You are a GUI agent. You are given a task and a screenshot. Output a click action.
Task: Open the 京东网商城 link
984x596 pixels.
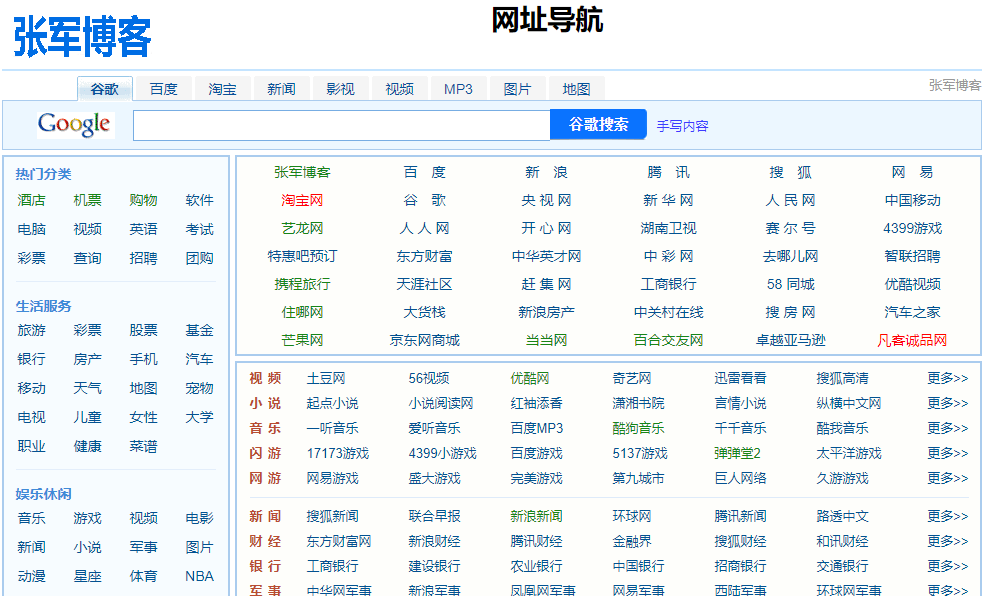pos(425,340)
